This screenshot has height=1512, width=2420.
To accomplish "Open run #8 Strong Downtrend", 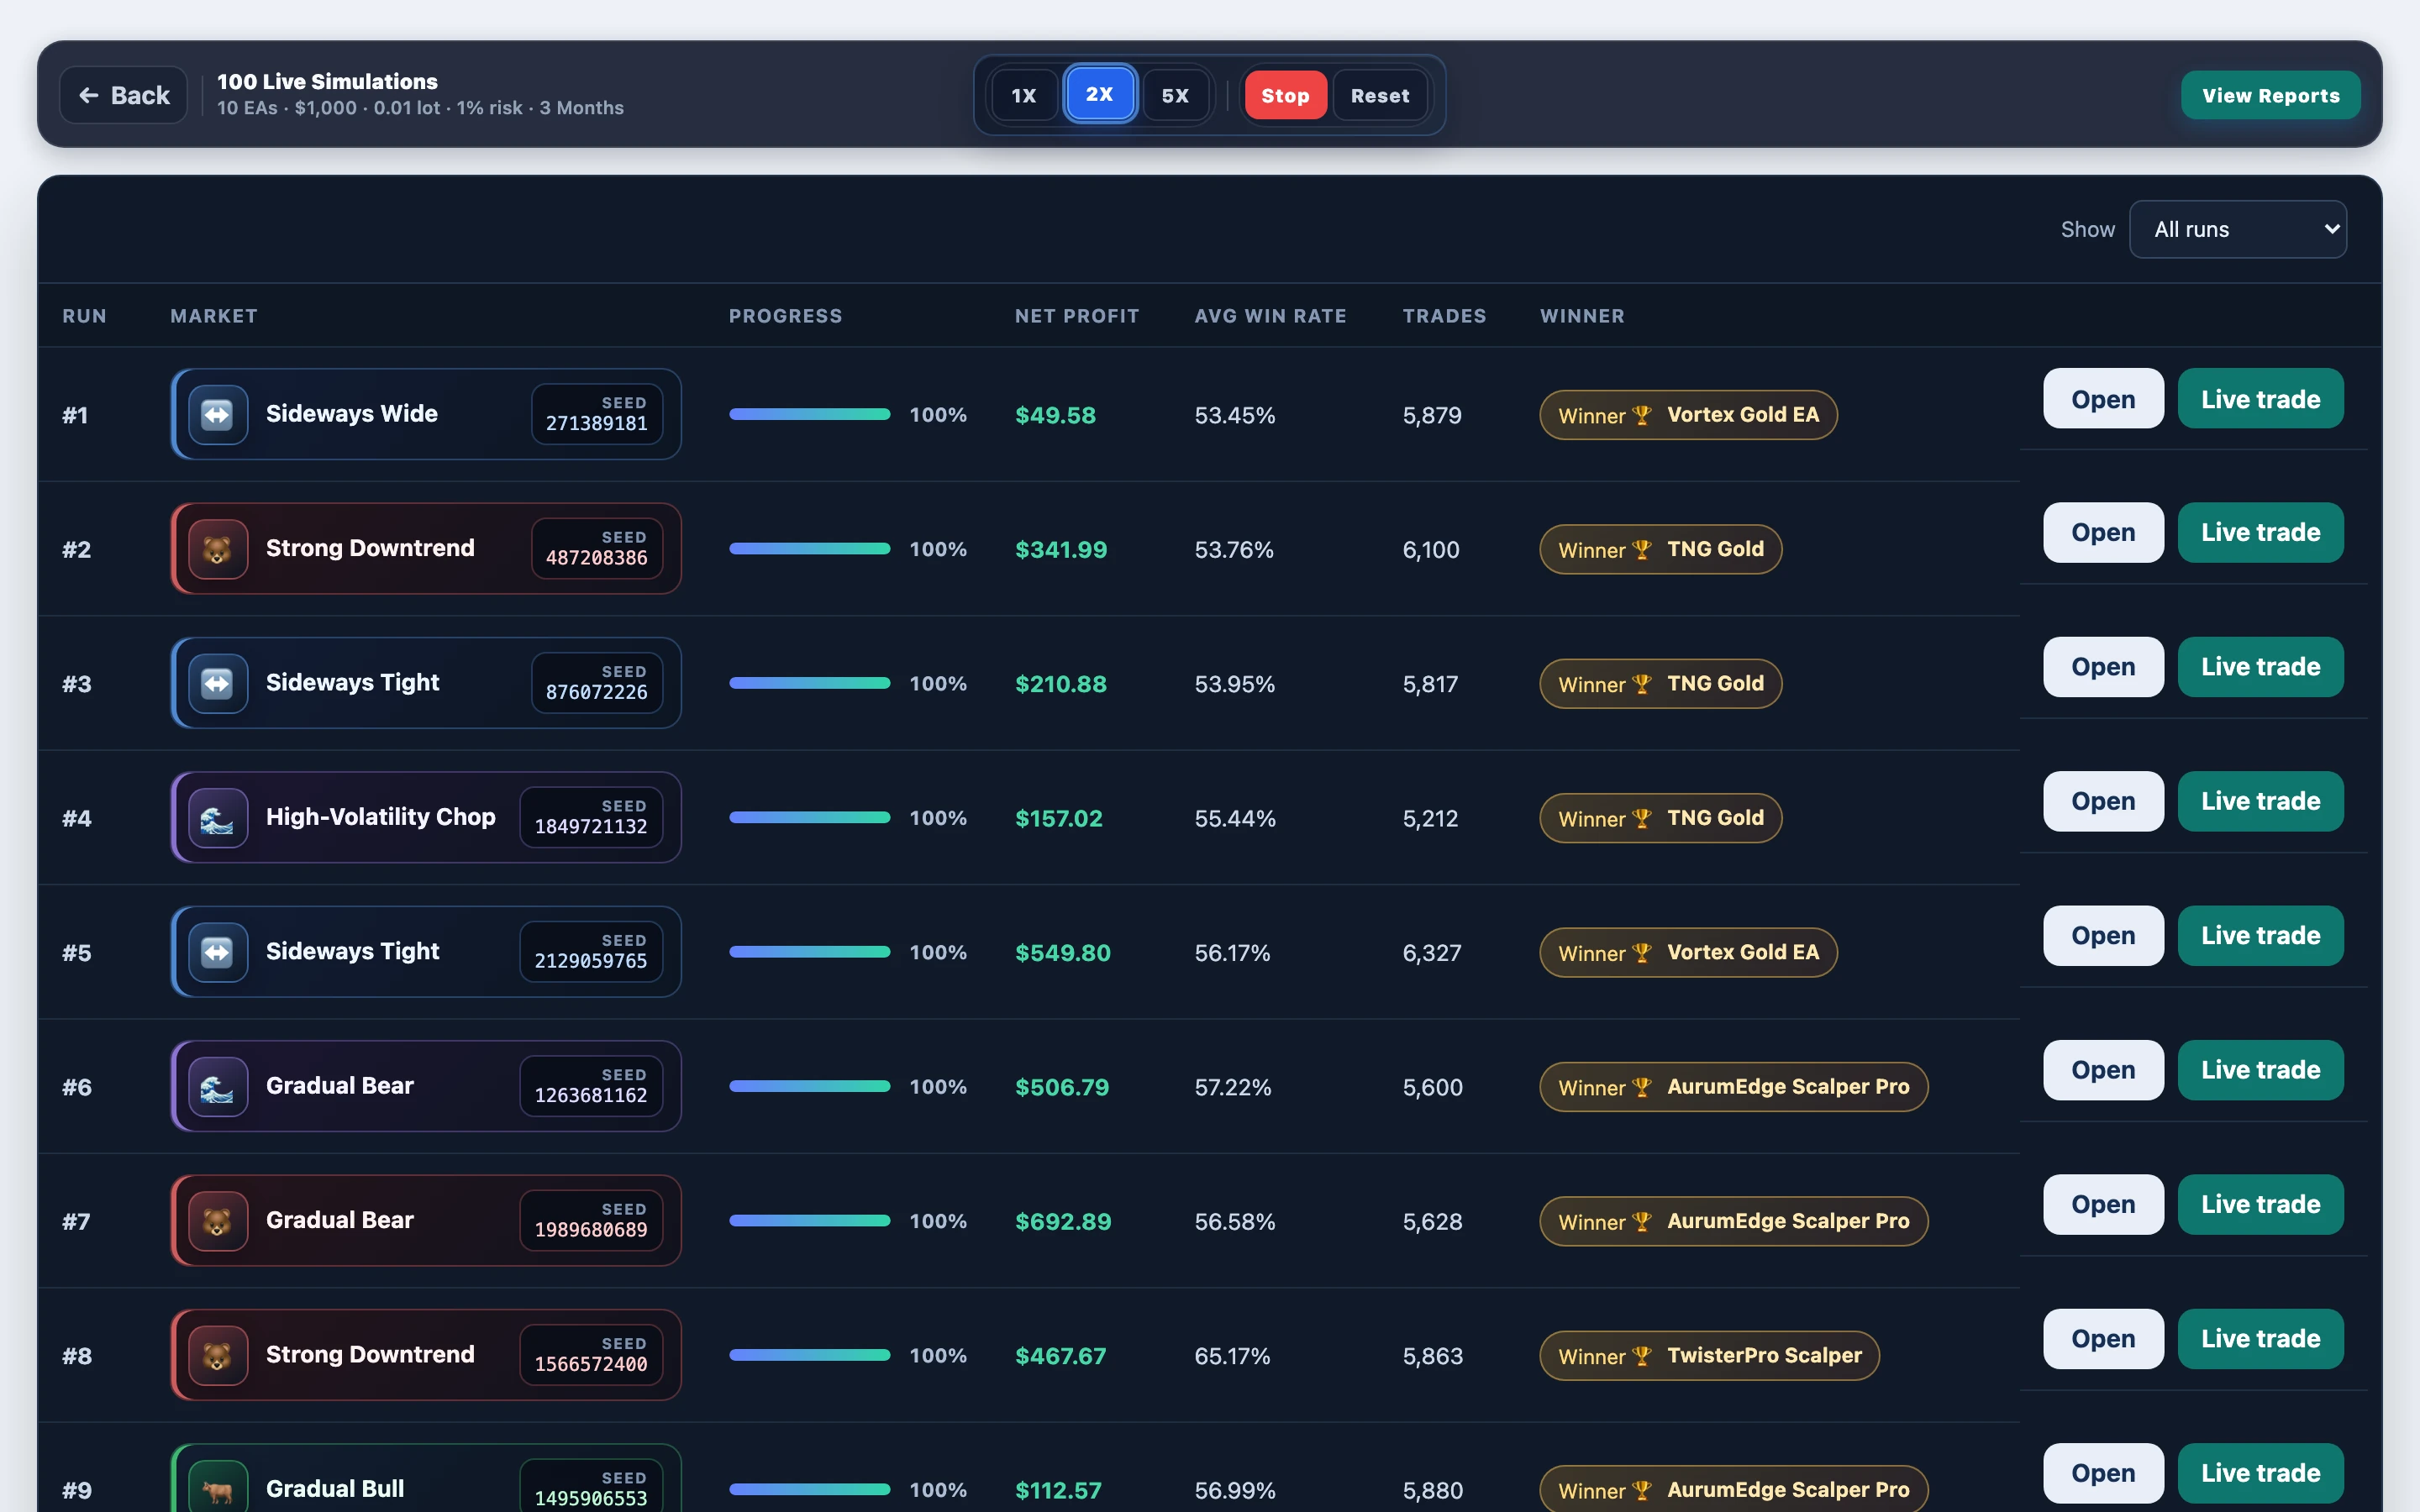I will tap(2103, 1338).
